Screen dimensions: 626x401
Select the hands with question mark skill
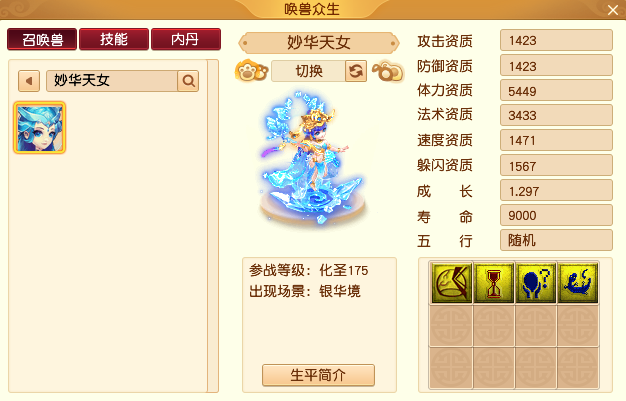(536, 282)
